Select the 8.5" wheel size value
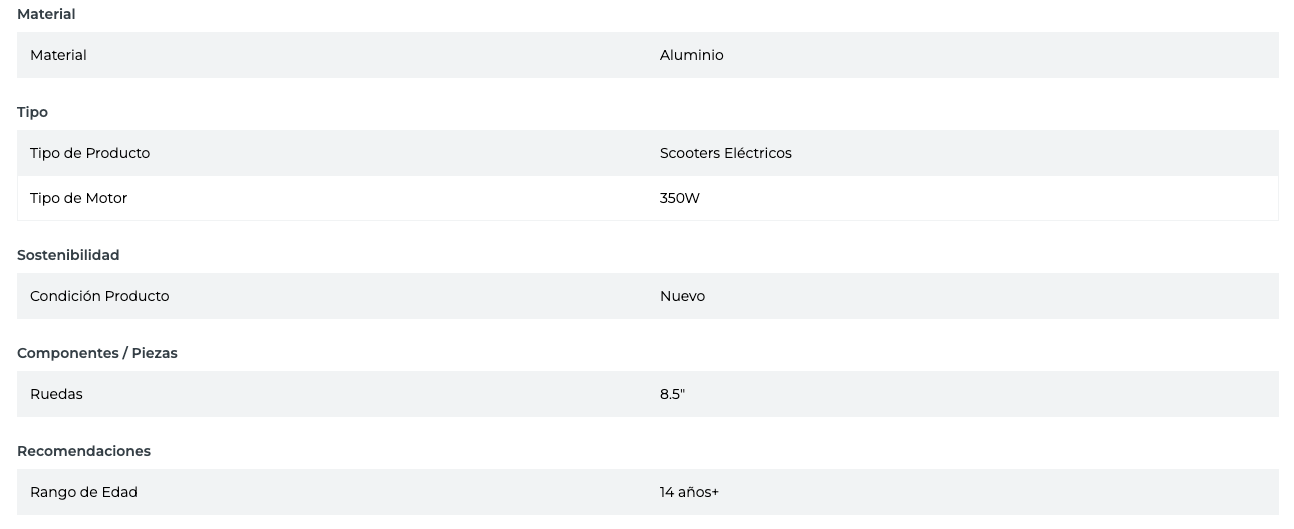Image resolution: width=1294 pixels, height=529 pixels. (672, 394)
